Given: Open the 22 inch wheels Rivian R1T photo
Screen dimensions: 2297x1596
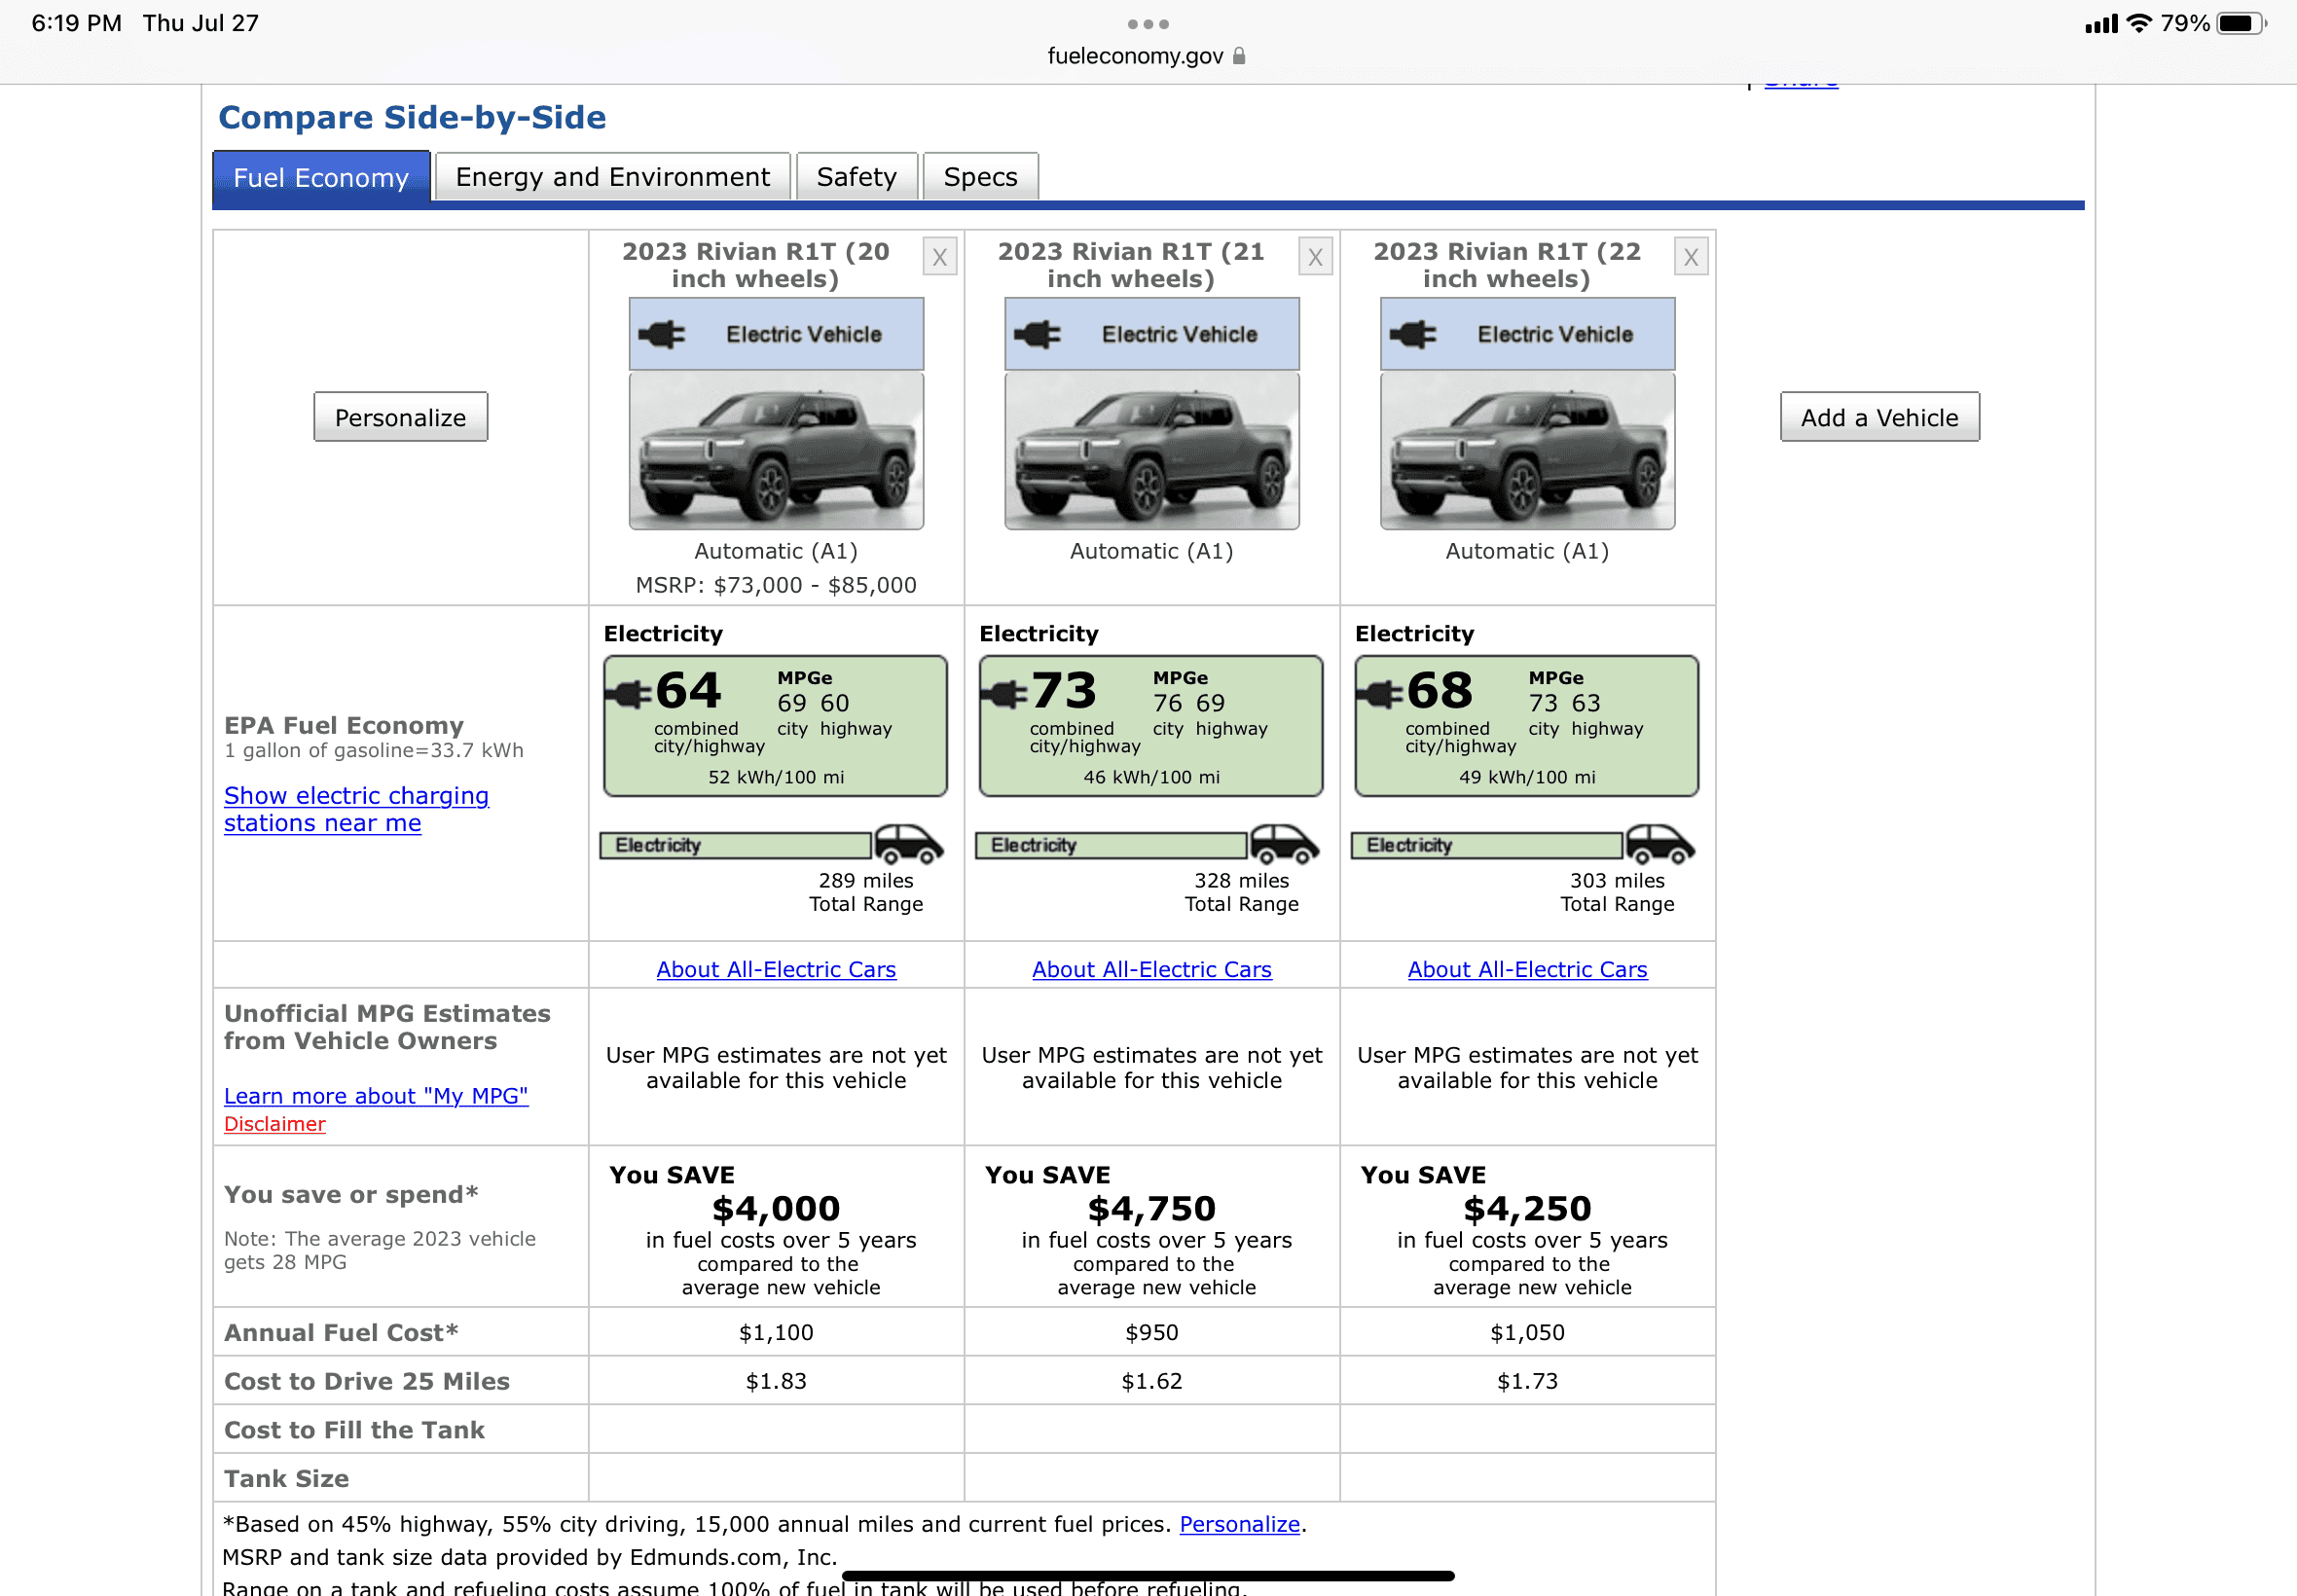Looking at the screenshot, I should pos(1527,451).
